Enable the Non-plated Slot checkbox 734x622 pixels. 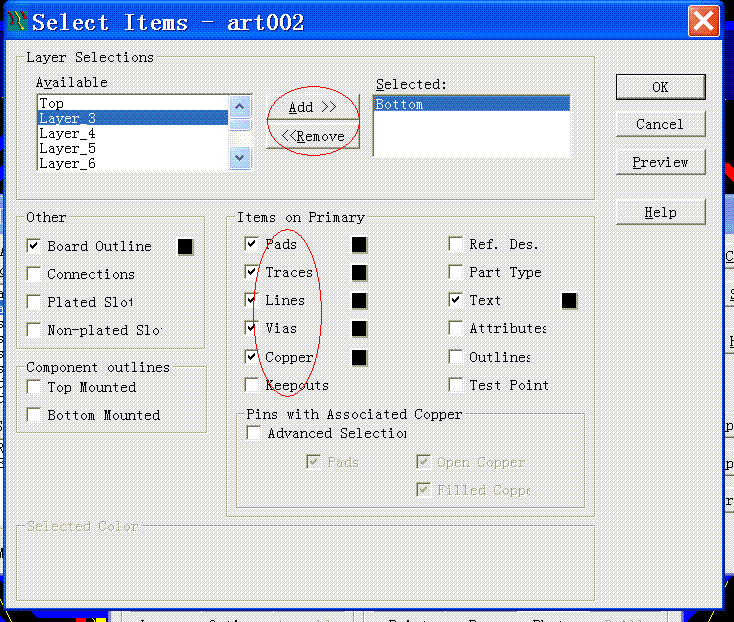[33, 330]
